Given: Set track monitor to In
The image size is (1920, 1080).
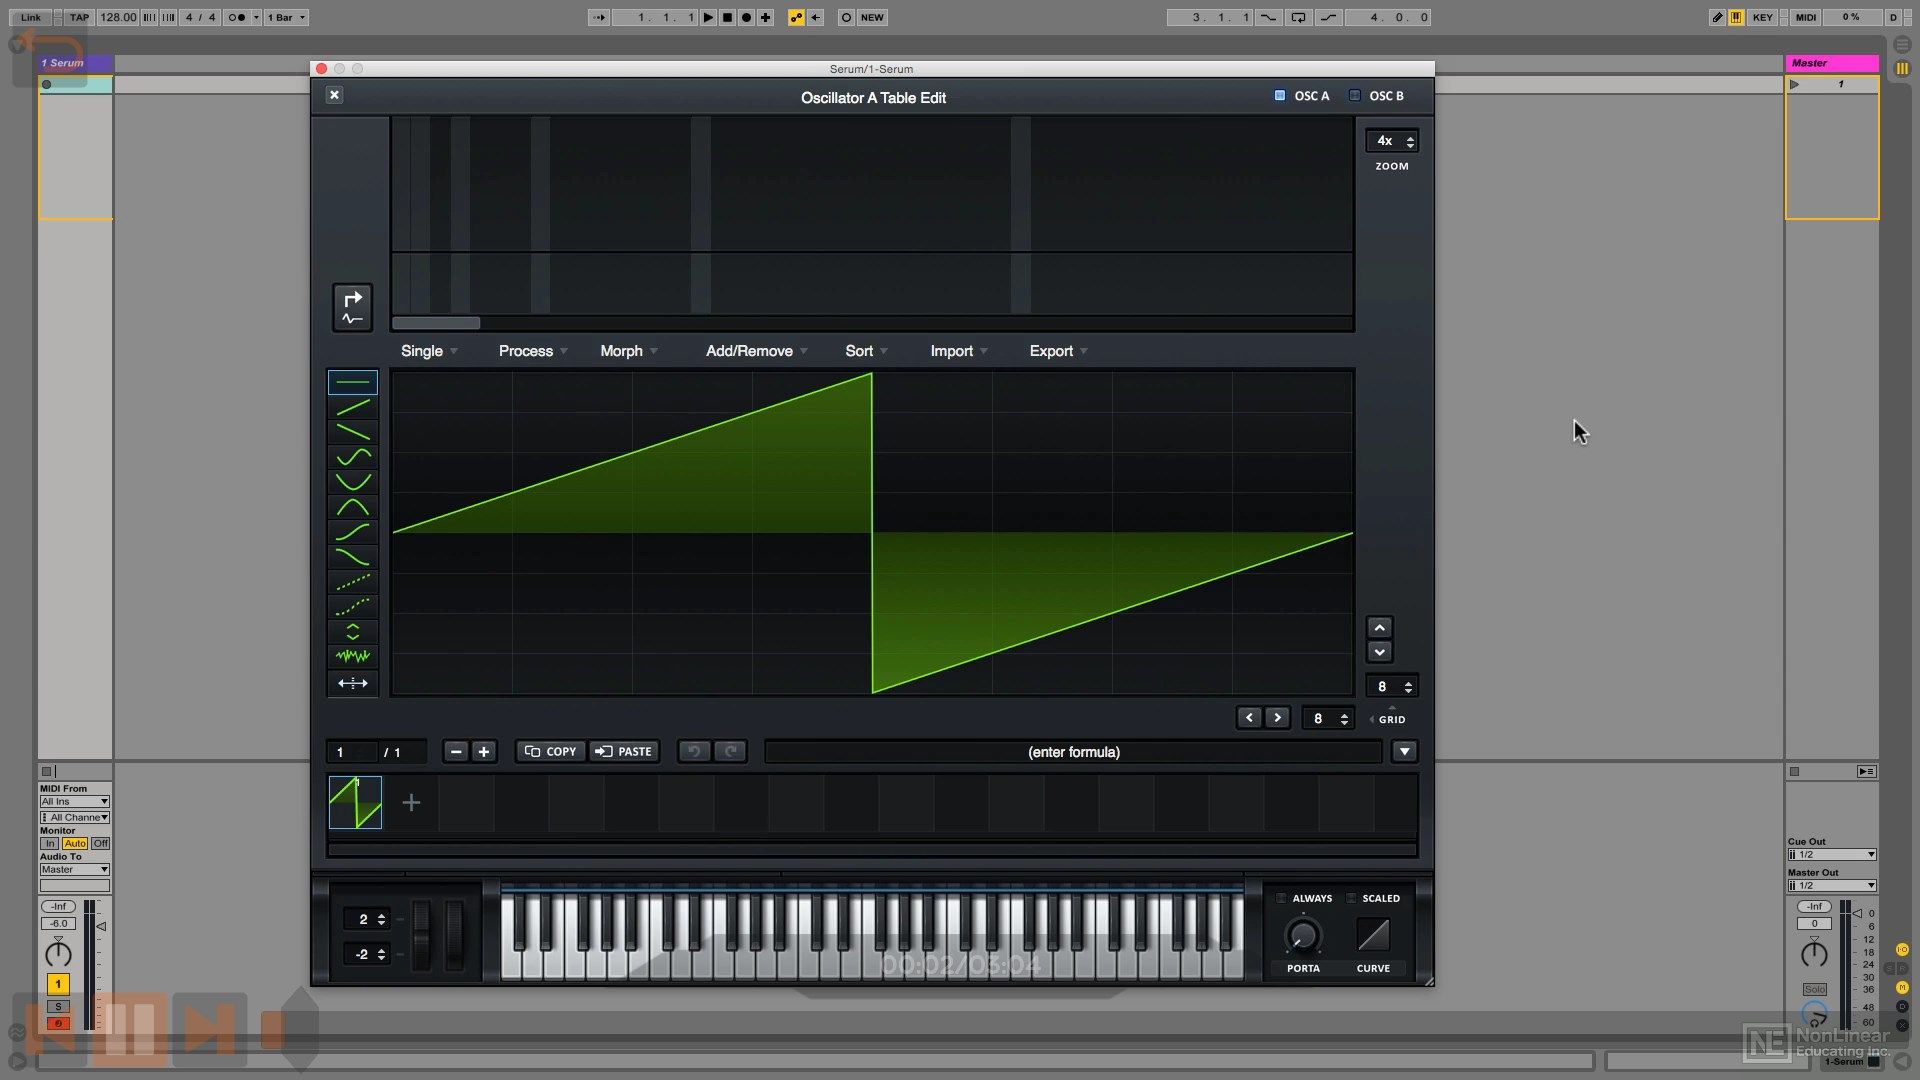Looking at the screenshot, I should point(50,843).
